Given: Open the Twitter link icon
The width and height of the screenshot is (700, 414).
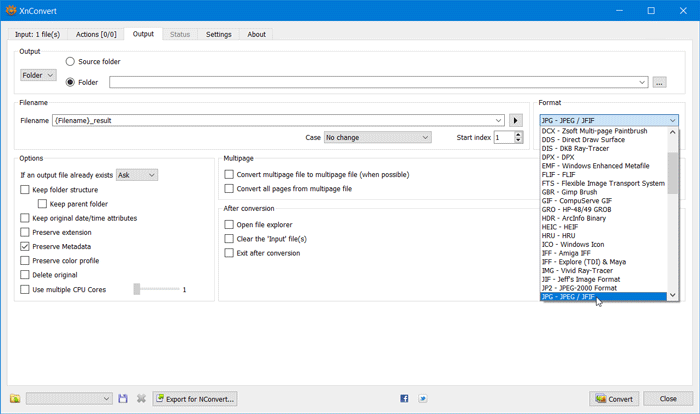Looking at the screenshot, I should [423, 398].
